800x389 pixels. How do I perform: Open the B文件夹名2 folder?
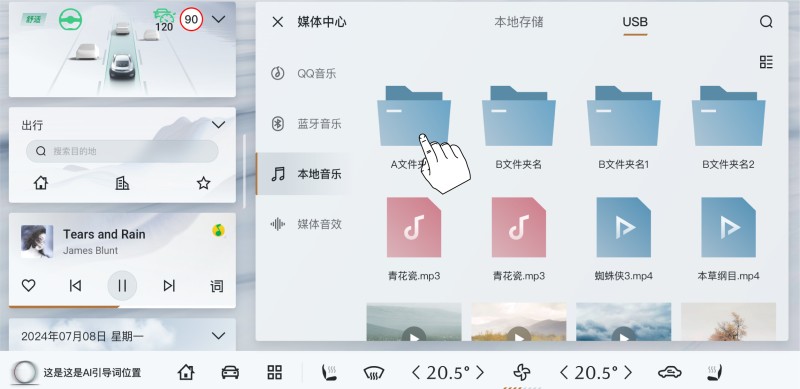coord(728,128)
